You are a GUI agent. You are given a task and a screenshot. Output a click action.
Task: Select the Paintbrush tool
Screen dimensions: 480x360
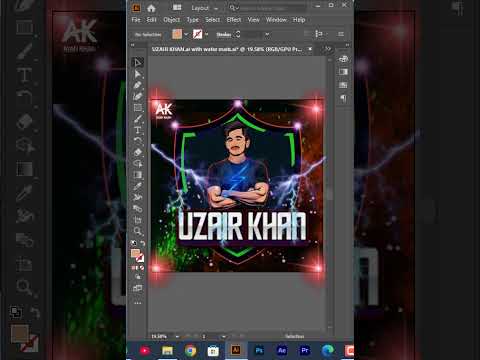(138, 119)
